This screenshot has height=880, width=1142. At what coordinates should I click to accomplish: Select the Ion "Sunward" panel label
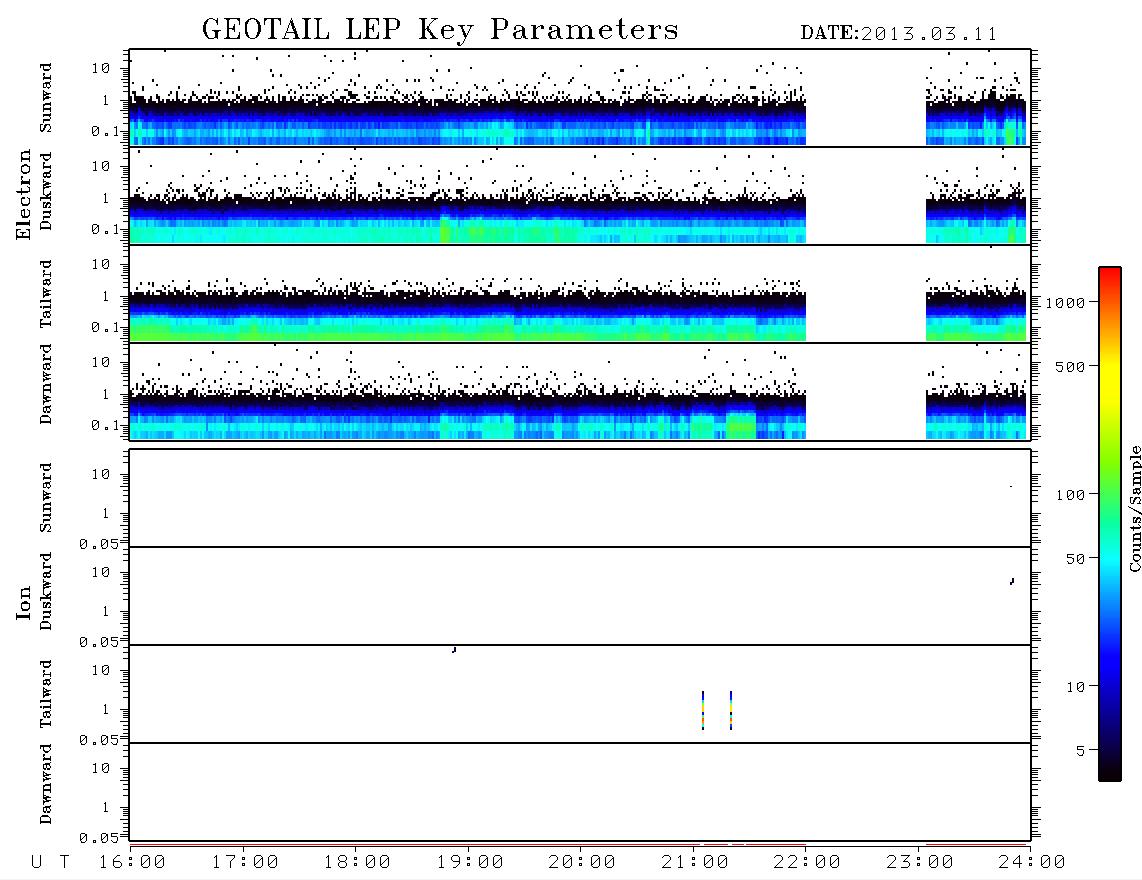click(46, 498)
